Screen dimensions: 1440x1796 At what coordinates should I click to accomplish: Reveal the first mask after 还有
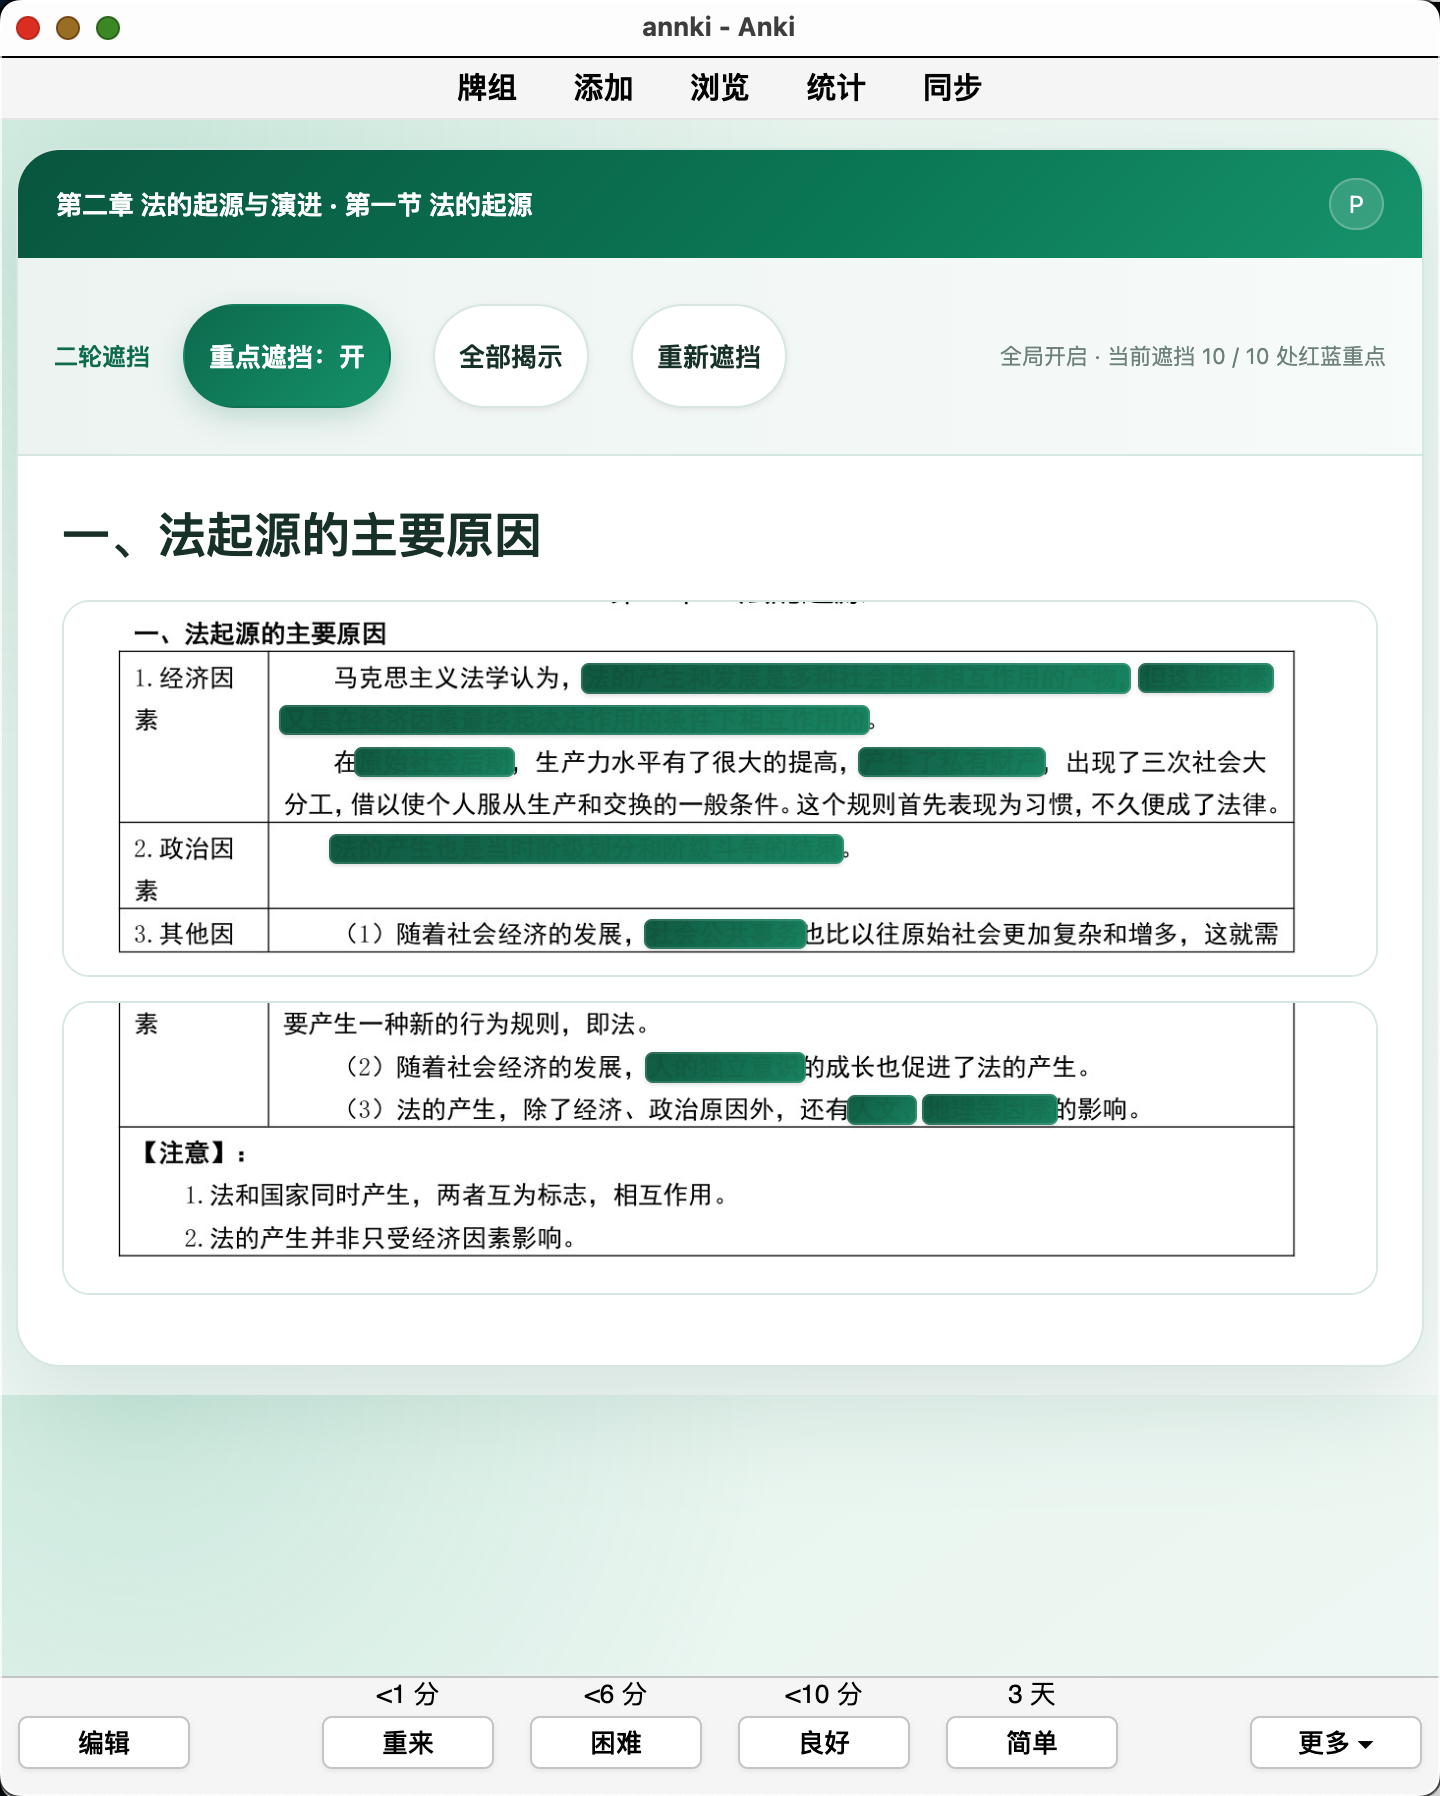[882, 1109]
